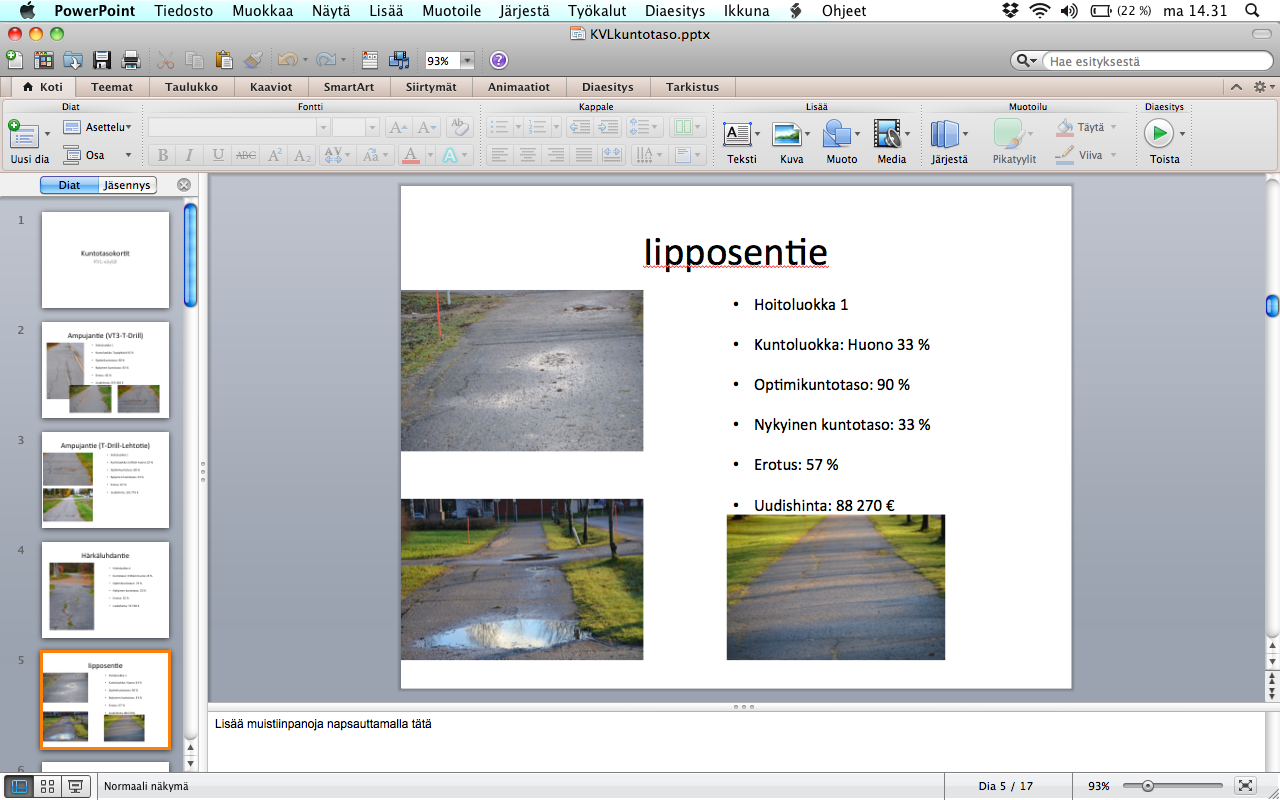Click the open file folder icon
This screenshot has height=800, width=1280.
coord(73,60)
